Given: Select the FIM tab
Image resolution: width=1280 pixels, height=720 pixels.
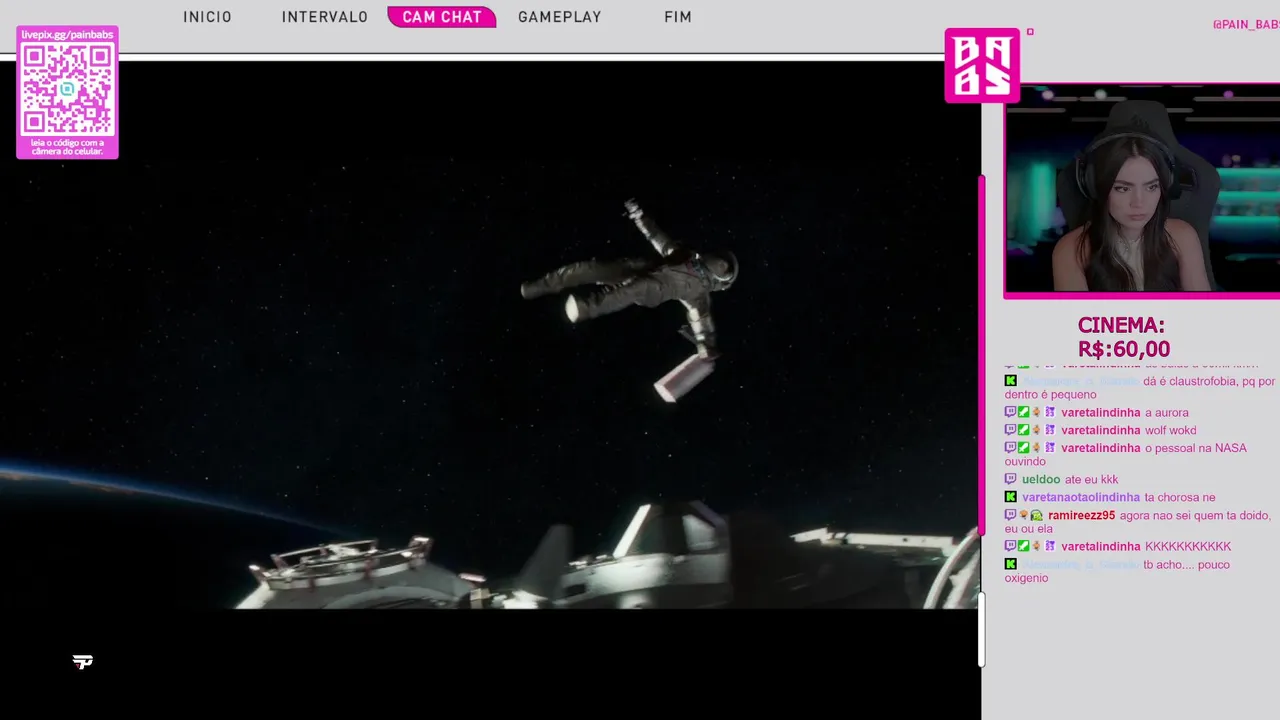Looking at the screenshot, I should pos(678,17).
